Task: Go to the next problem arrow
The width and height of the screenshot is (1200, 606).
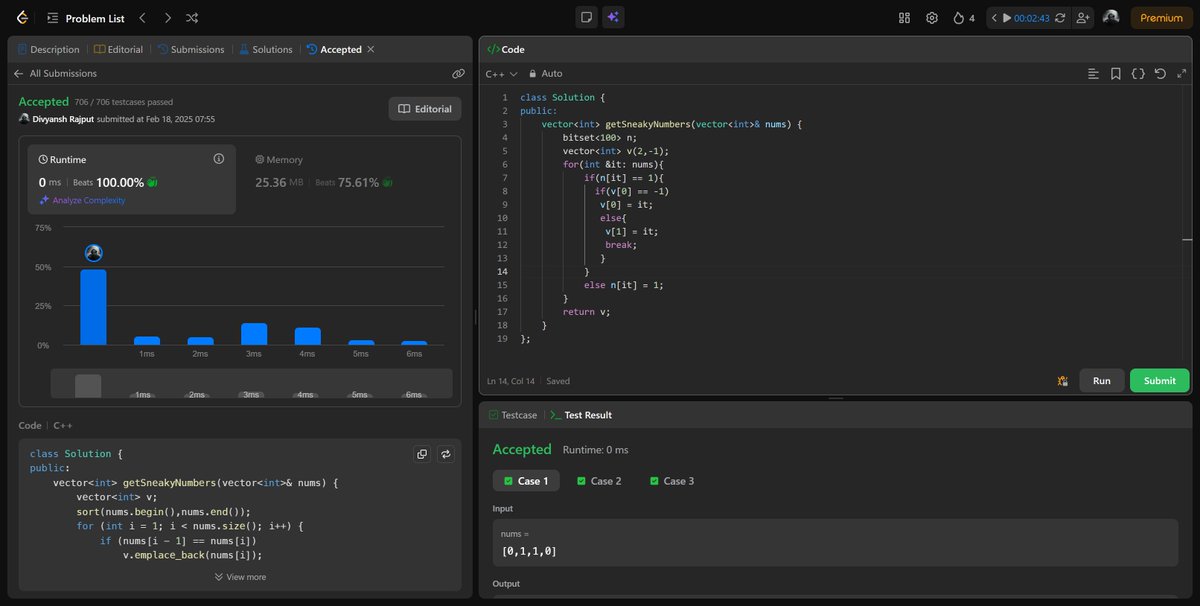Action: pos(167,18)
